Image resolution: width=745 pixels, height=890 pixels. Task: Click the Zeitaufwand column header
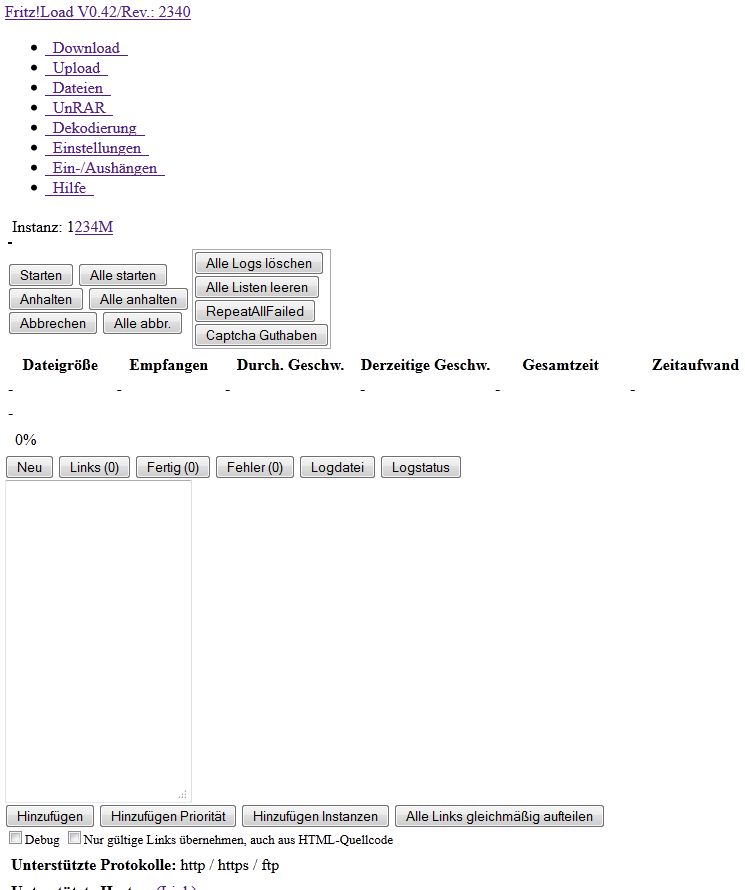[696, 365]
